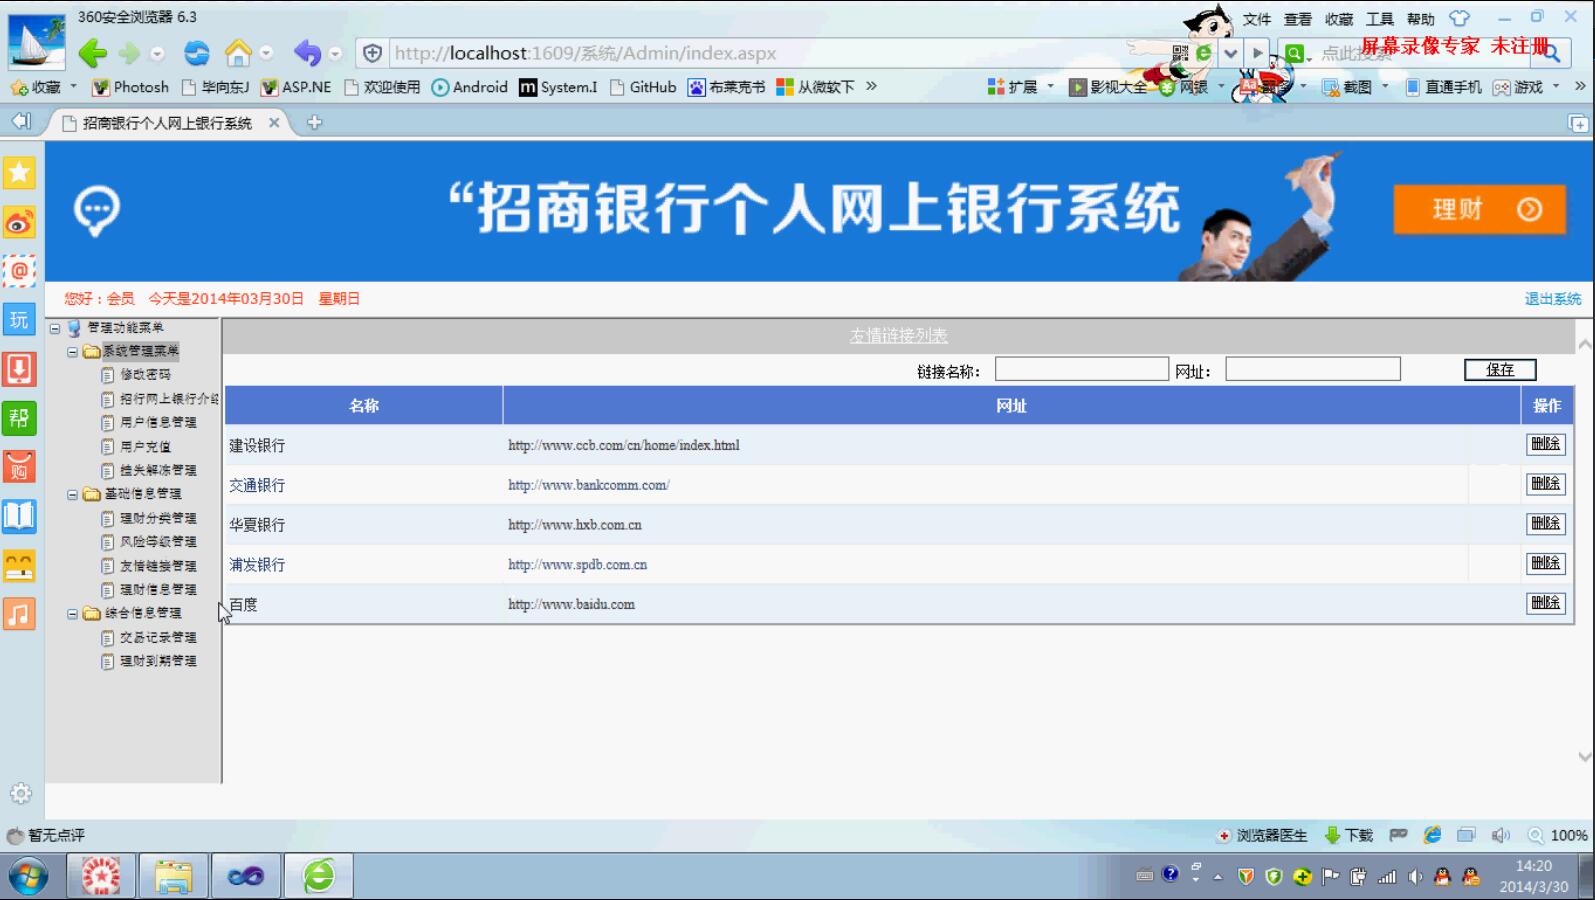This screenshot has width=1595, height=900.
Task: Click the security shield in the address bar
Action: [x=372, y=53]
